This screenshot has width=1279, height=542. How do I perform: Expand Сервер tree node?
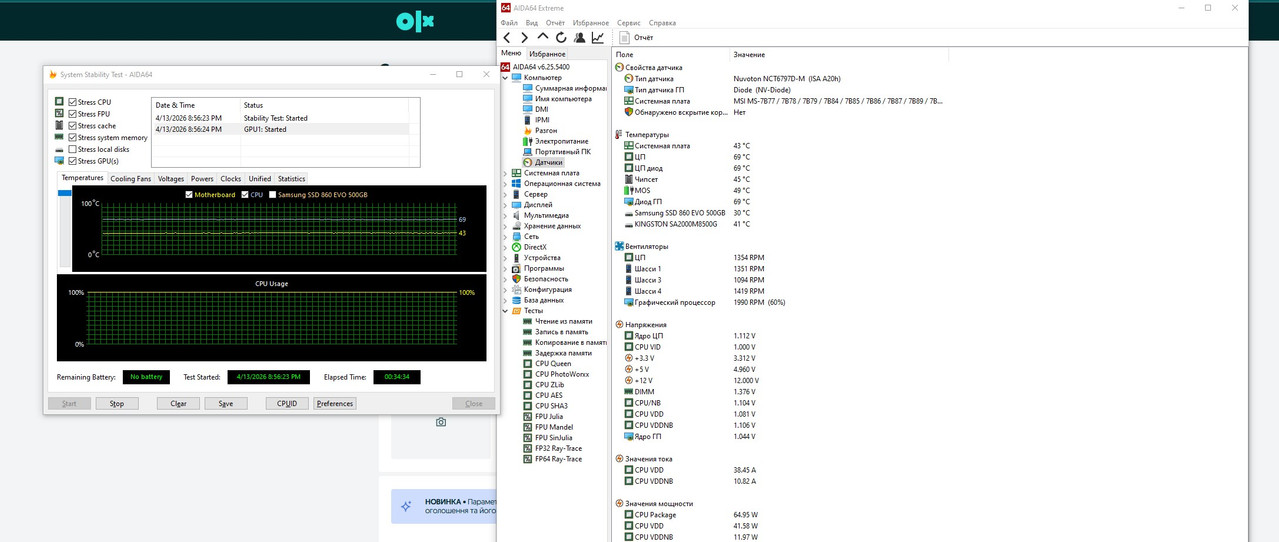[x=505, y=194]
